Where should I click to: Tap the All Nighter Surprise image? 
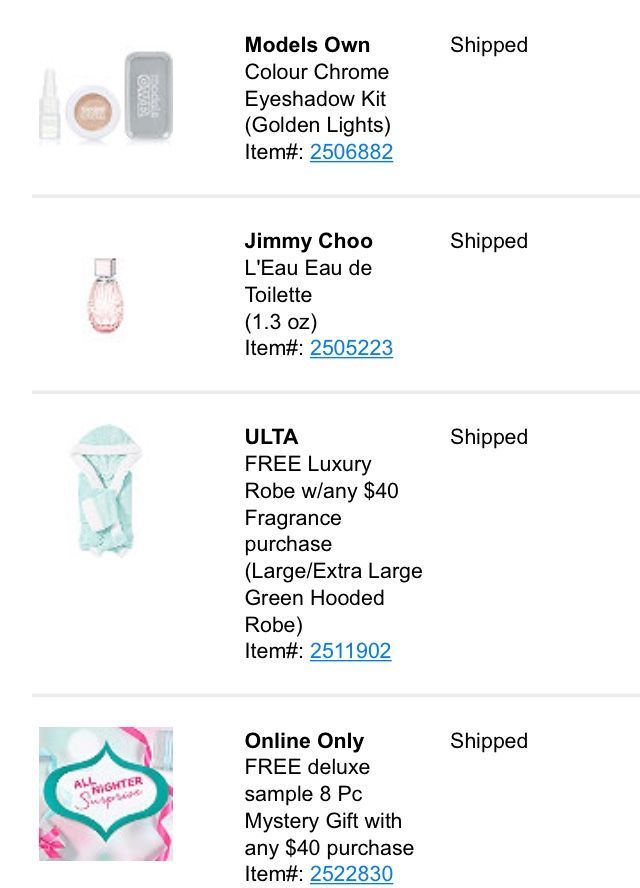(x=105, y=794)
